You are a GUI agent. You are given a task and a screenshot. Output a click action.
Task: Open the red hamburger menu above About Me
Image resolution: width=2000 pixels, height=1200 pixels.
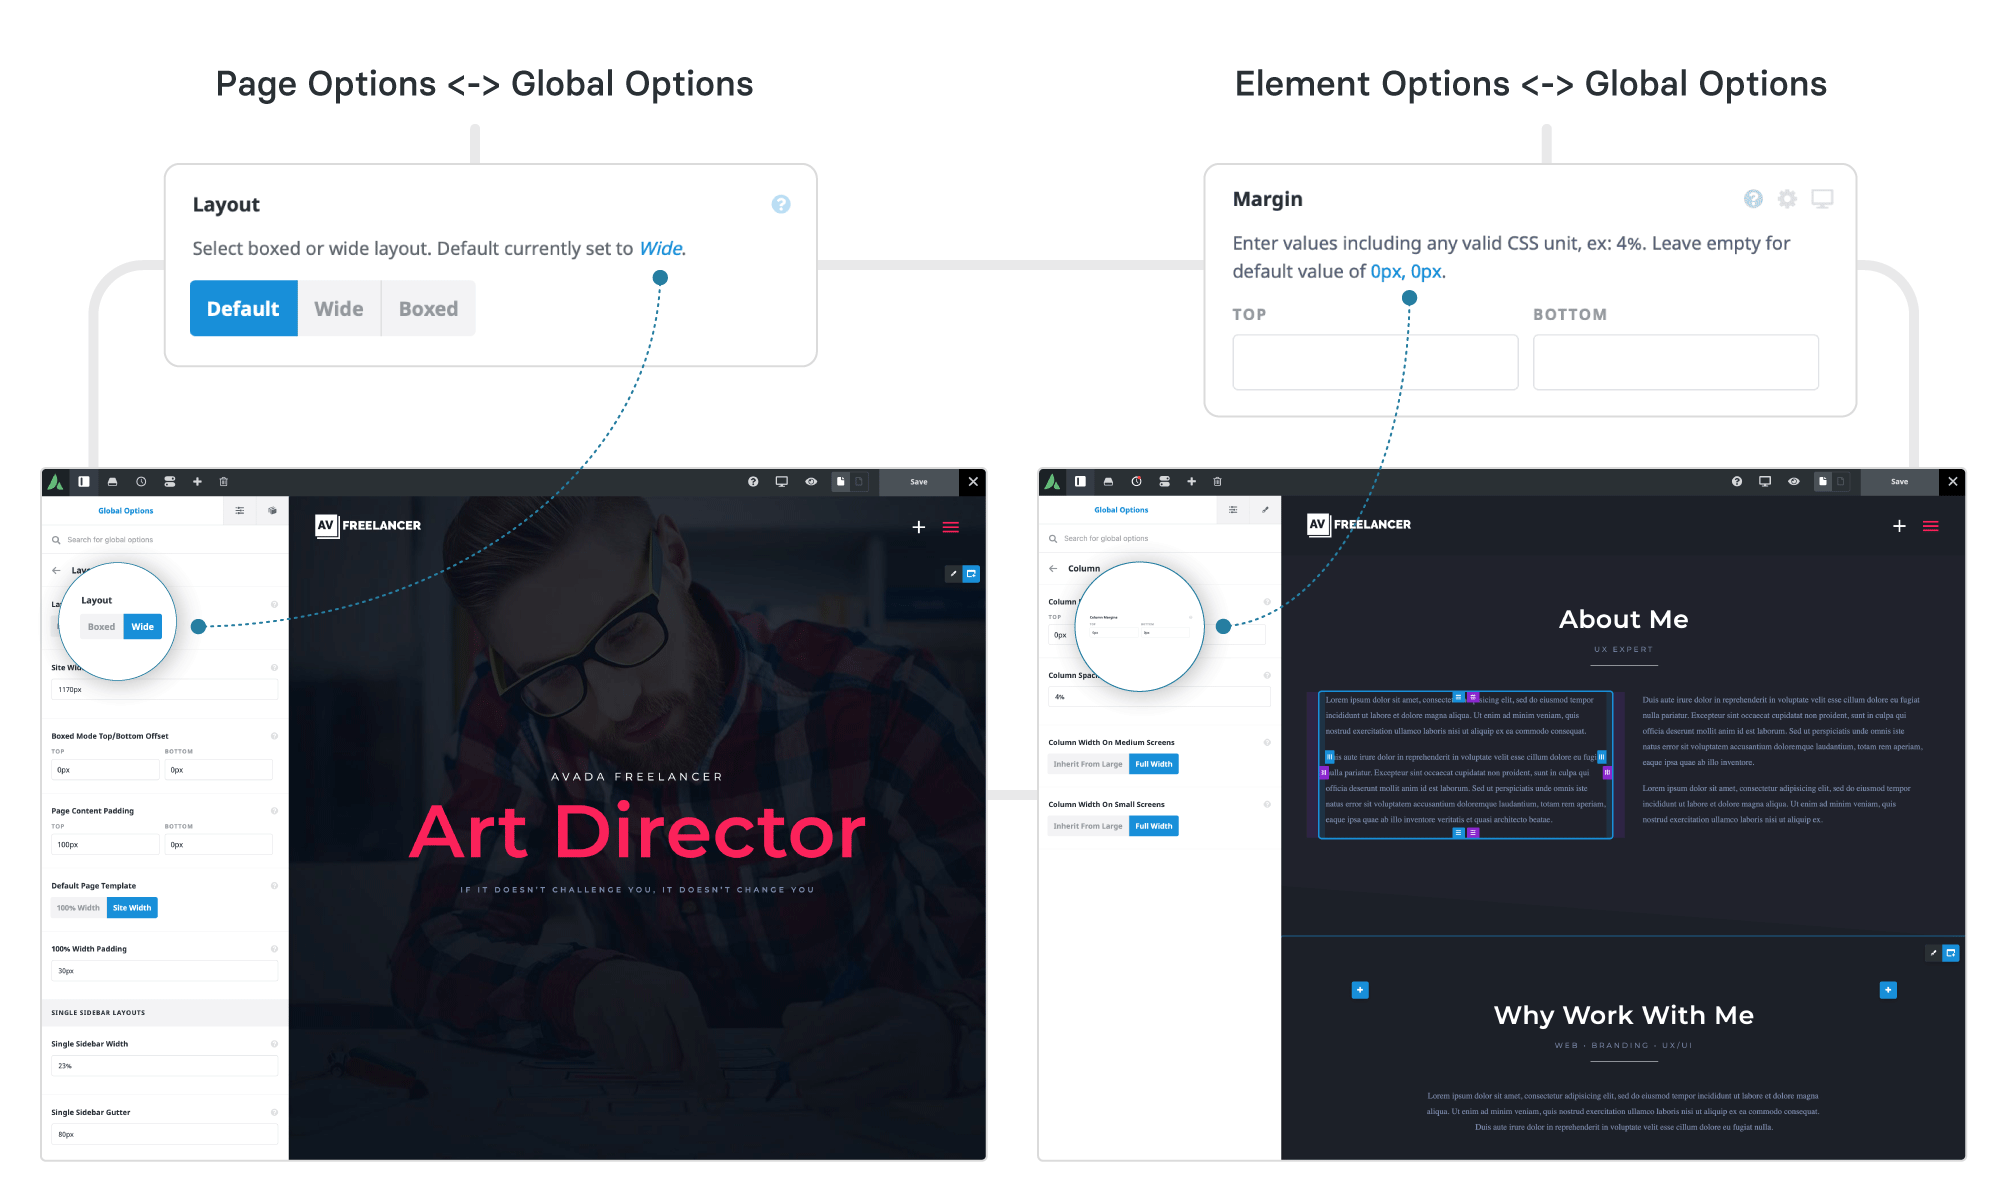coord(1930,526)
